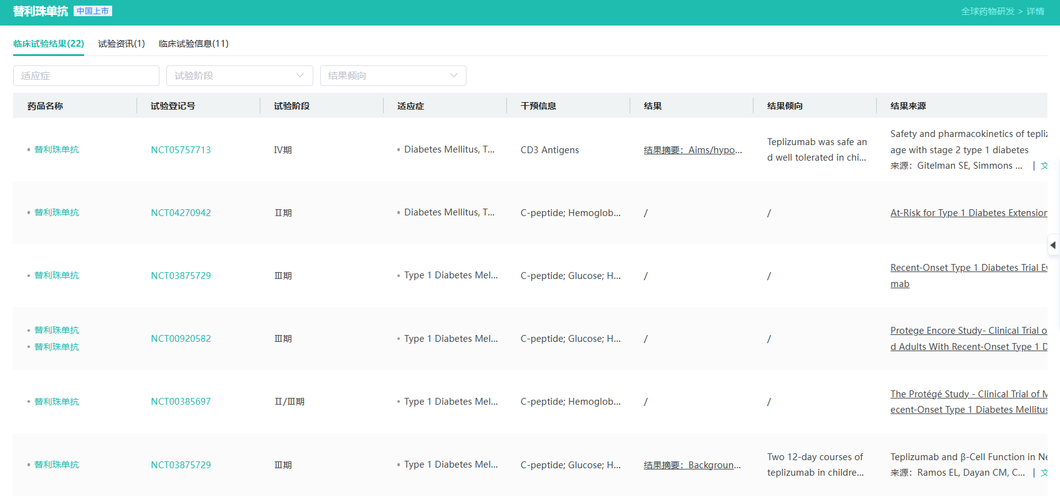Select Teplizumab was safe result tendency text
The height and width of the screenshot is (500, 1060).
(x=817, y=150)
